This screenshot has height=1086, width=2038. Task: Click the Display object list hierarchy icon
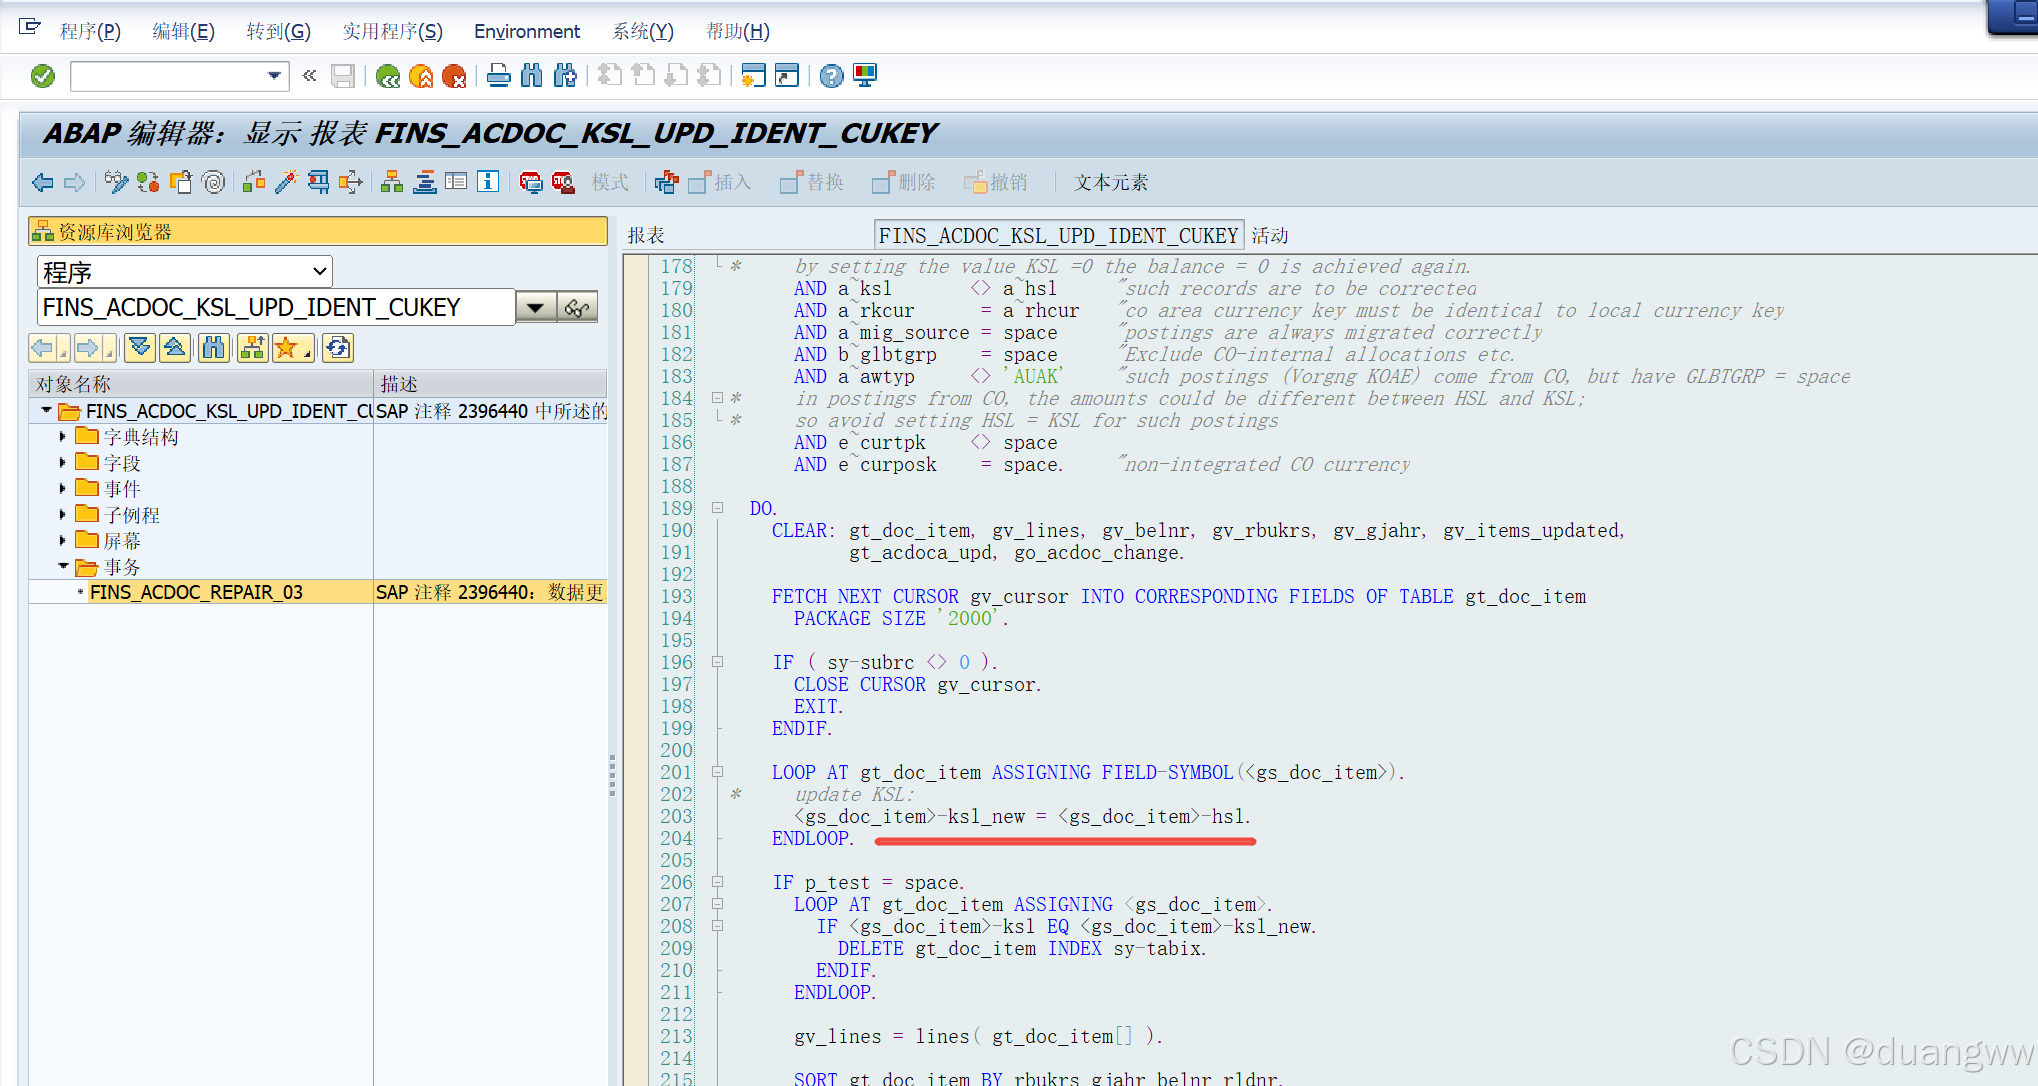click(x=392, y=182)
